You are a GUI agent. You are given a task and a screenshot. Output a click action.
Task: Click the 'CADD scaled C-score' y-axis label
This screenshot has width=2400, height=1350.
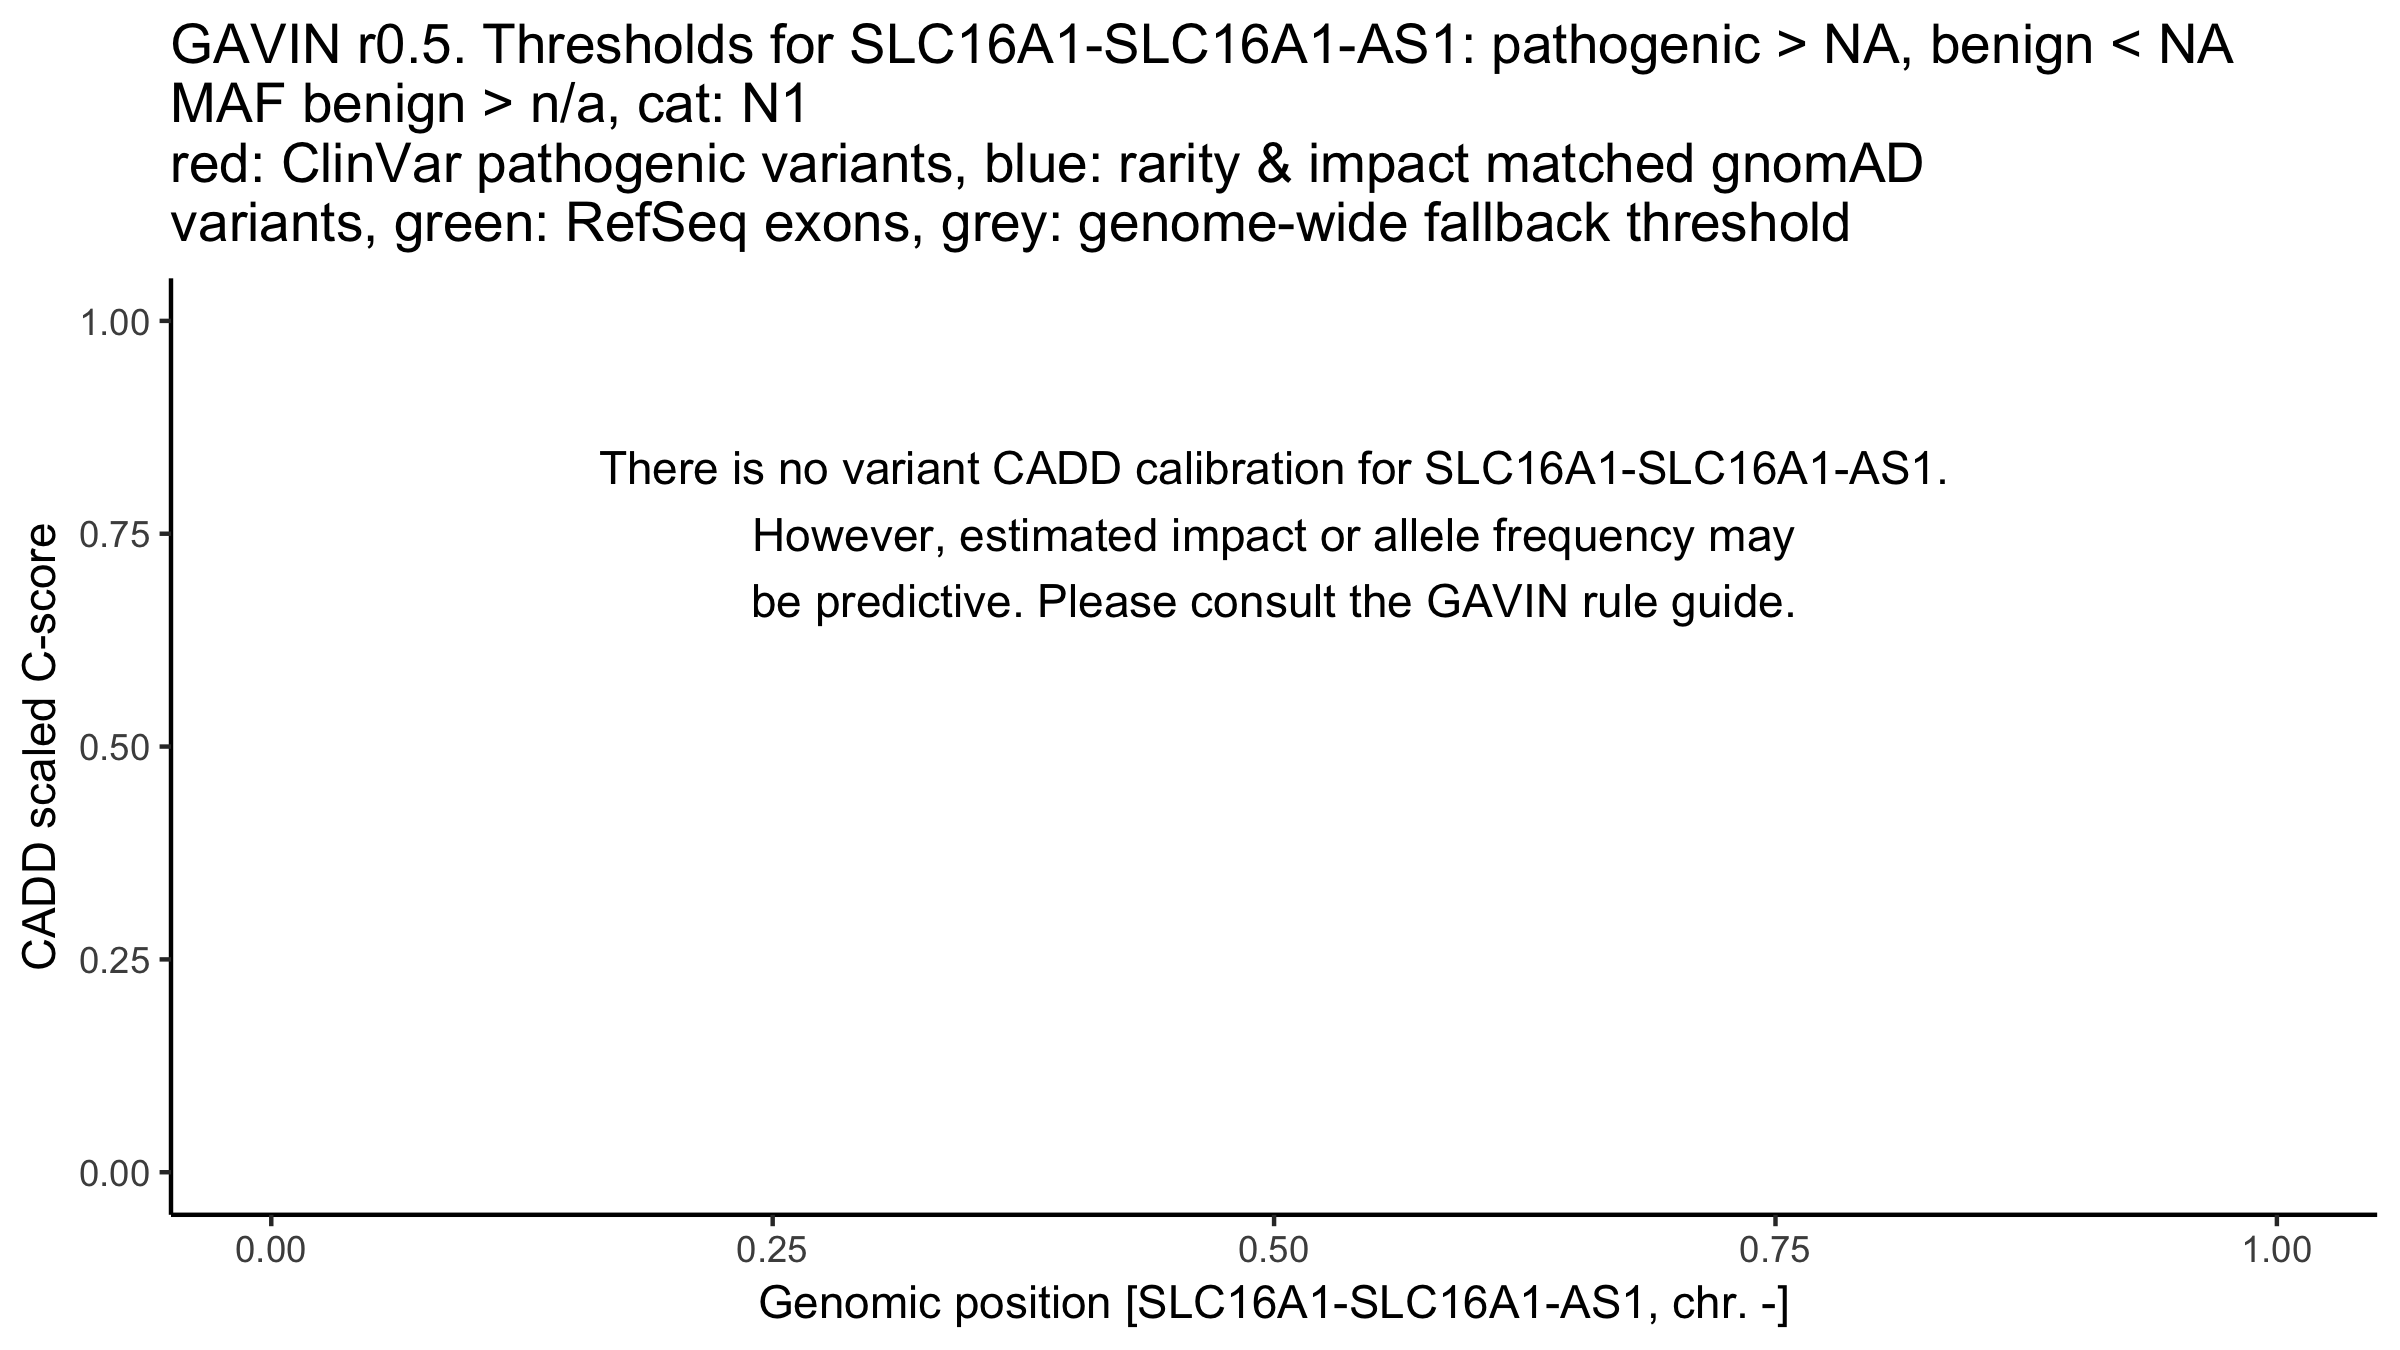(42, 747)
